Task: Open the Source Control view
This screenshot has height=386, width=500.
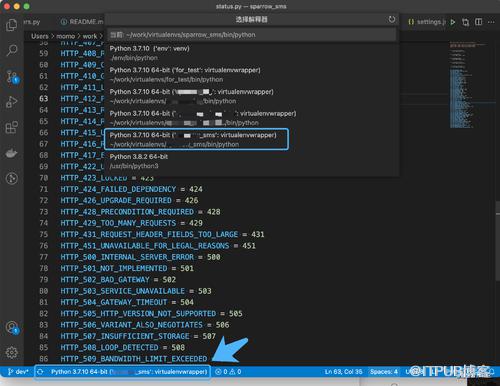Action: 12,76
